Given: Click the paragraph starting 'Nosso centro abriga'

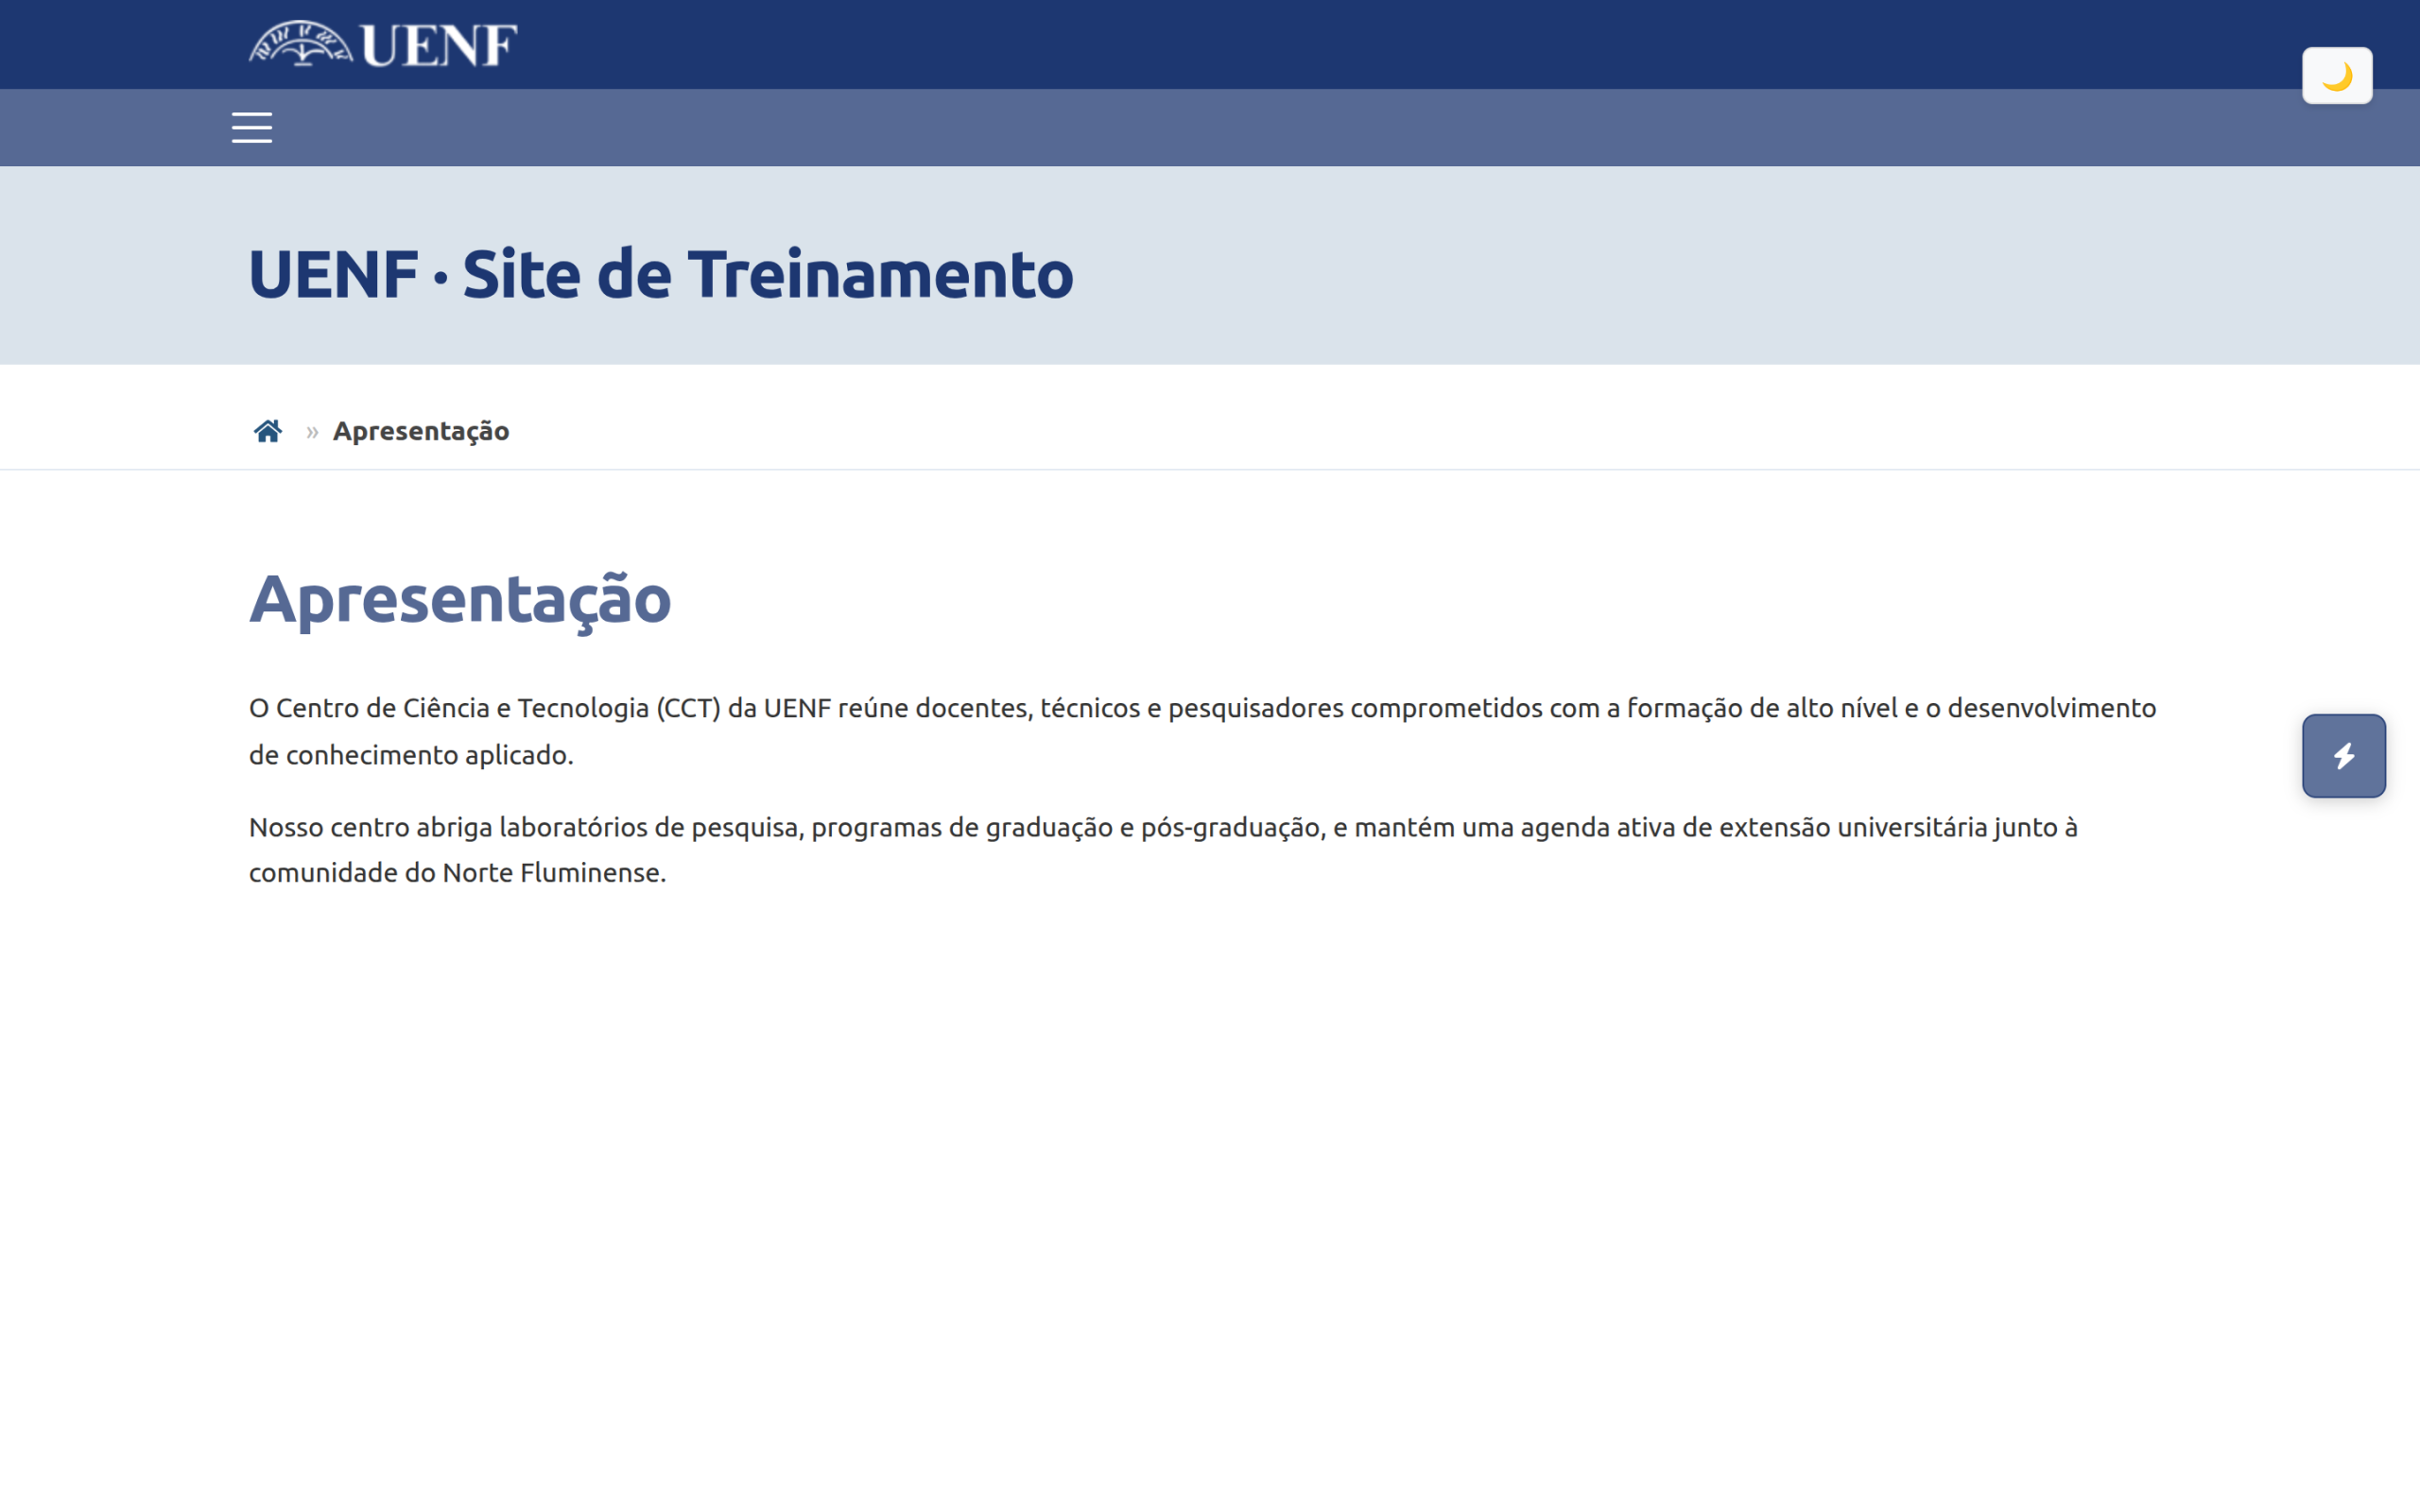Looking at the screenshot, I should point(1164,850).
